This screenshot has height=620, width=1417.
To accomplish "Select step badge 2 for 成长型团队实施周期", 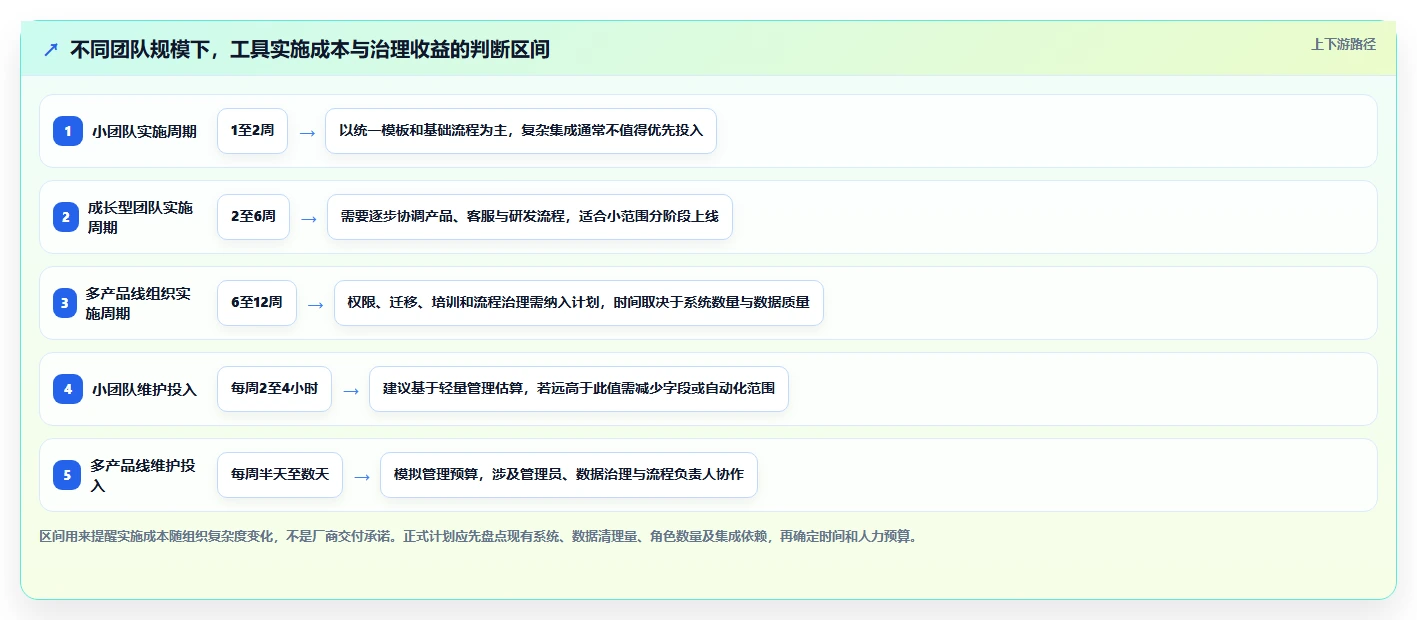I will 68,217.
